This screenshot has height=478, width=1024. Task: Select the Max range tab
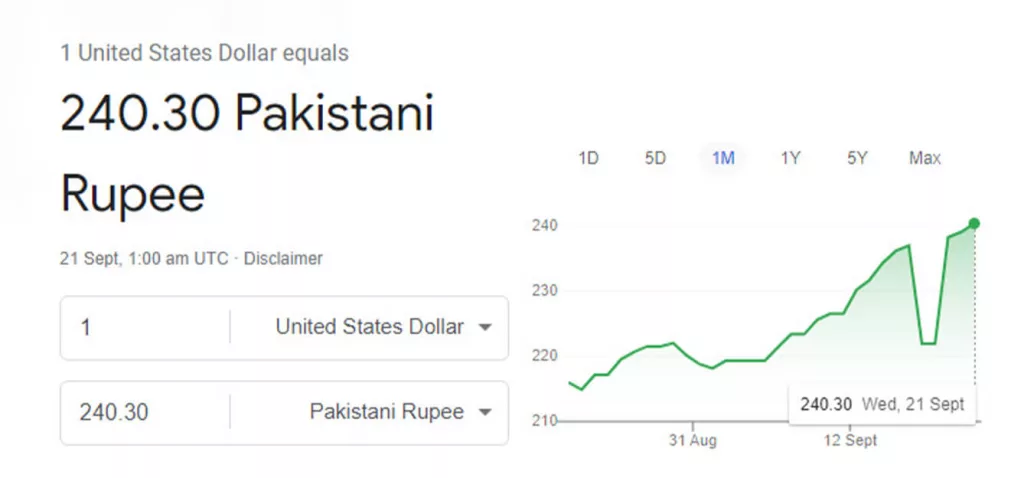pyautogui.click(x=925, y=158)
